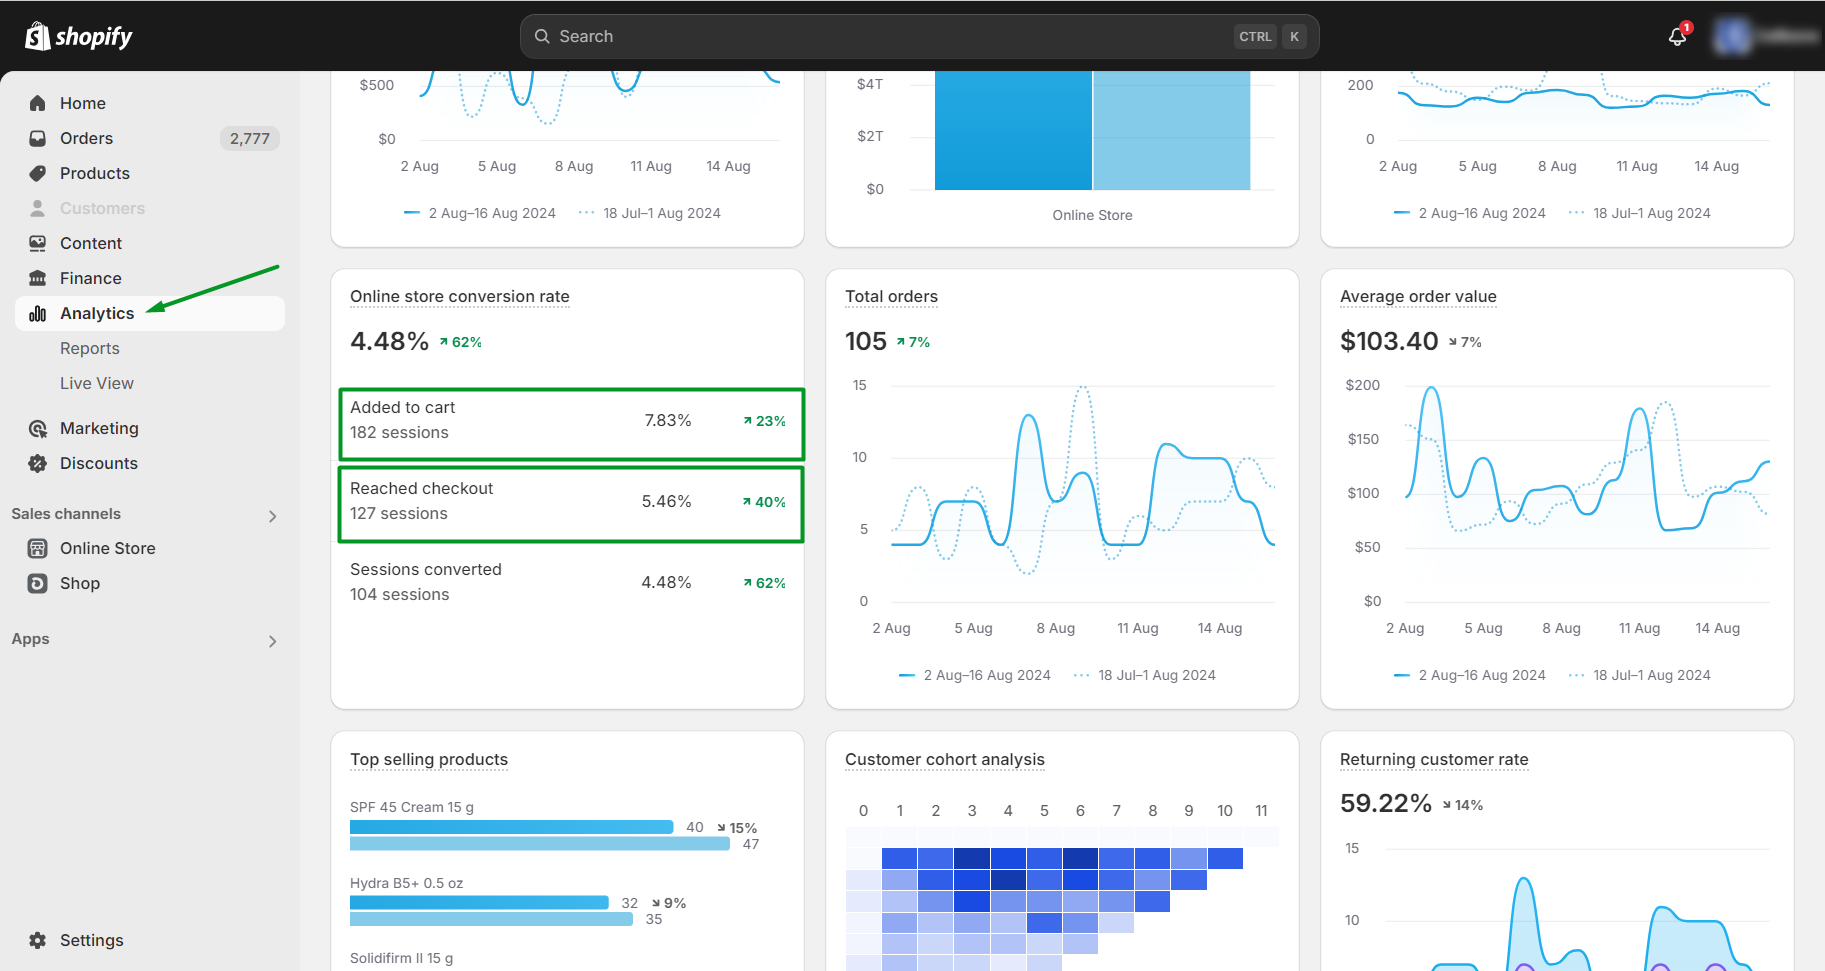Viewport: 1825px width, 971px height.
Task: Focus the Search field
Action: point(919,36)
